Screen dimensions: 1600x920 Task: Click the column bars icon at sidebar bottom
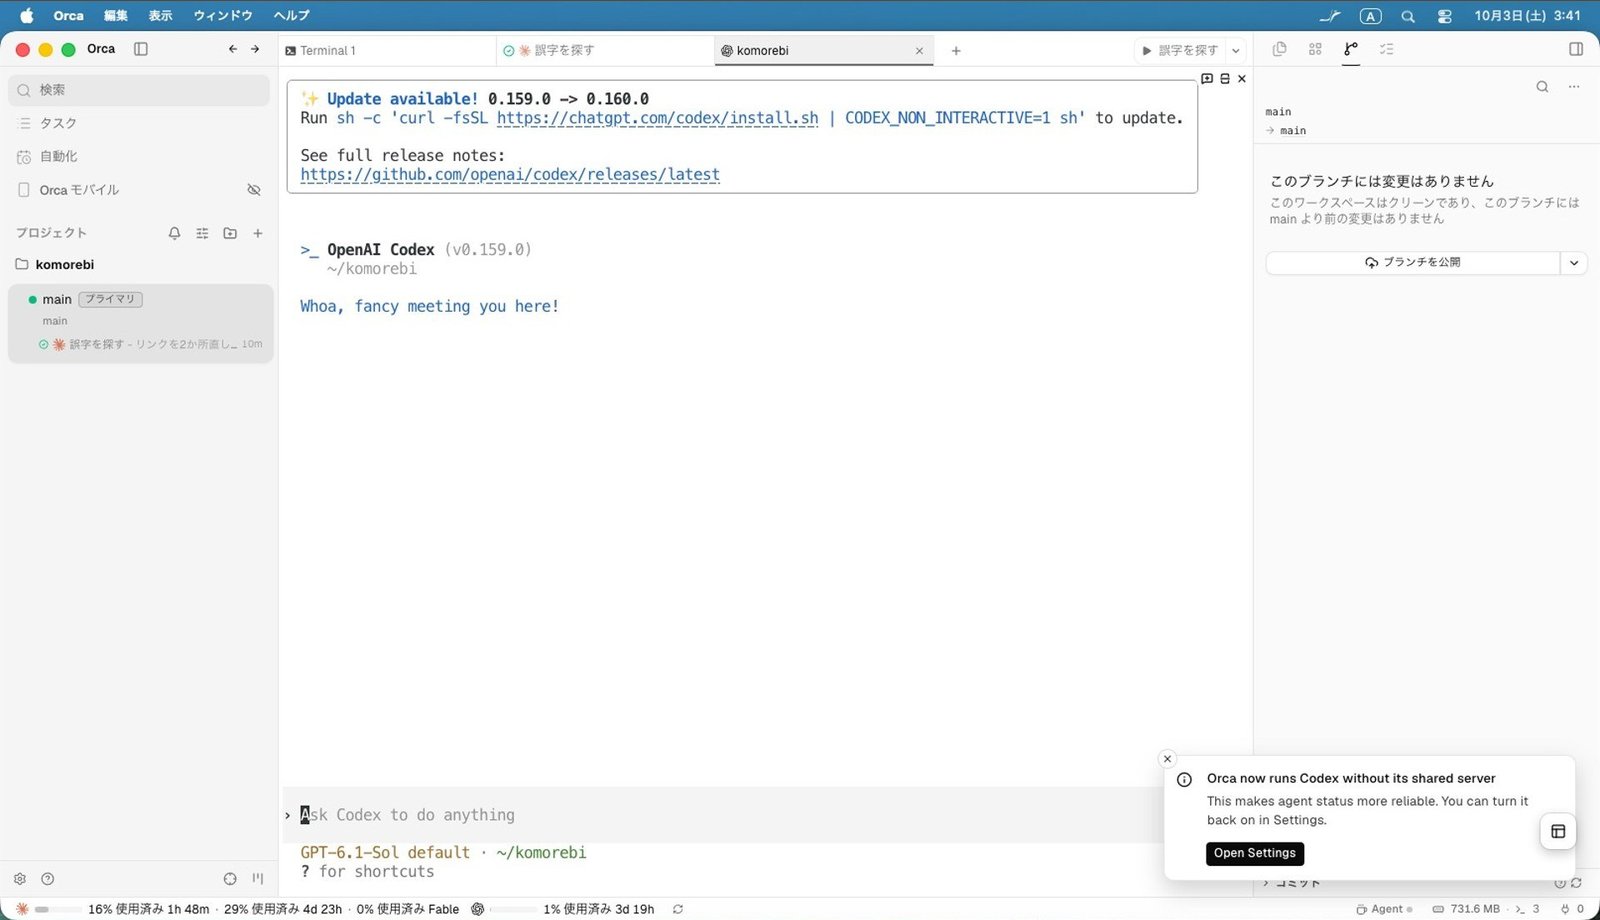(x=258, y=879)
